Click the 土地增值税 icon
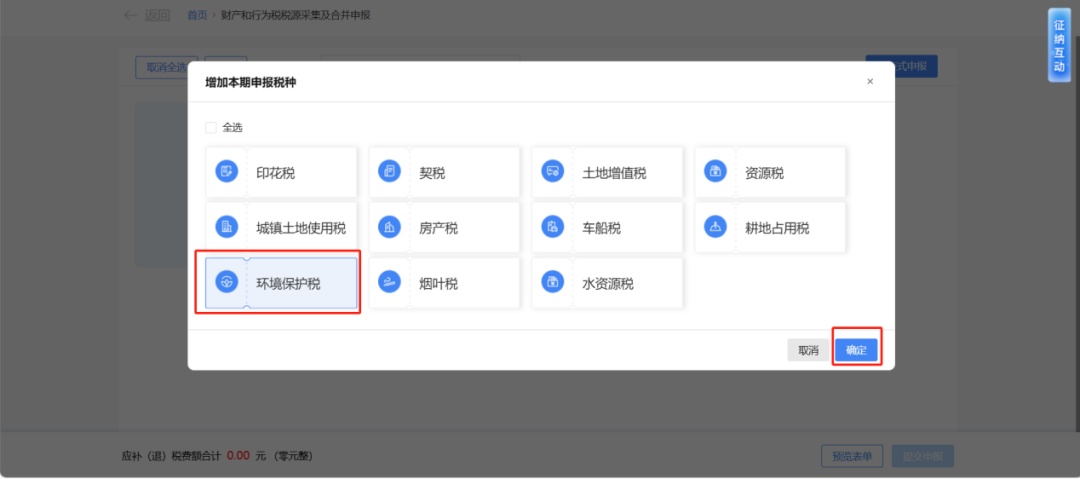This screenshot has width=1080, height=479. tap(552, 172)
